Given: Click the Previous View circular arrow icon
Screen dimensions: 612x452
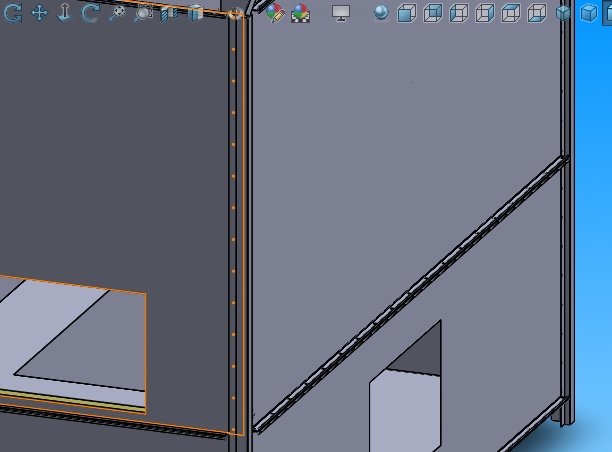Looking at the screenshot, I should pos(12,13).
